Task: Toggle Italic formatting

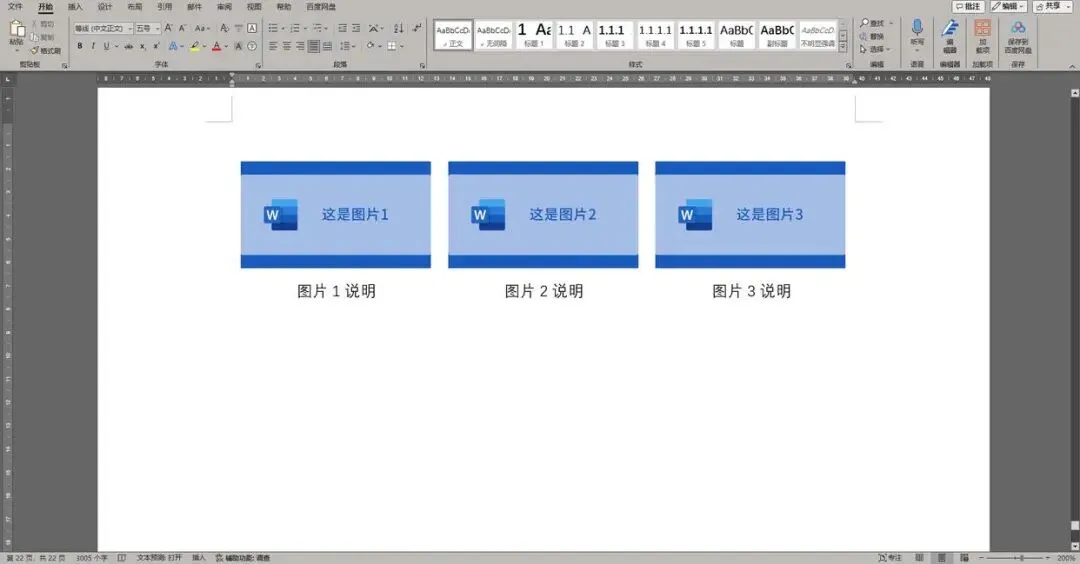Action: tap(93, 46)
